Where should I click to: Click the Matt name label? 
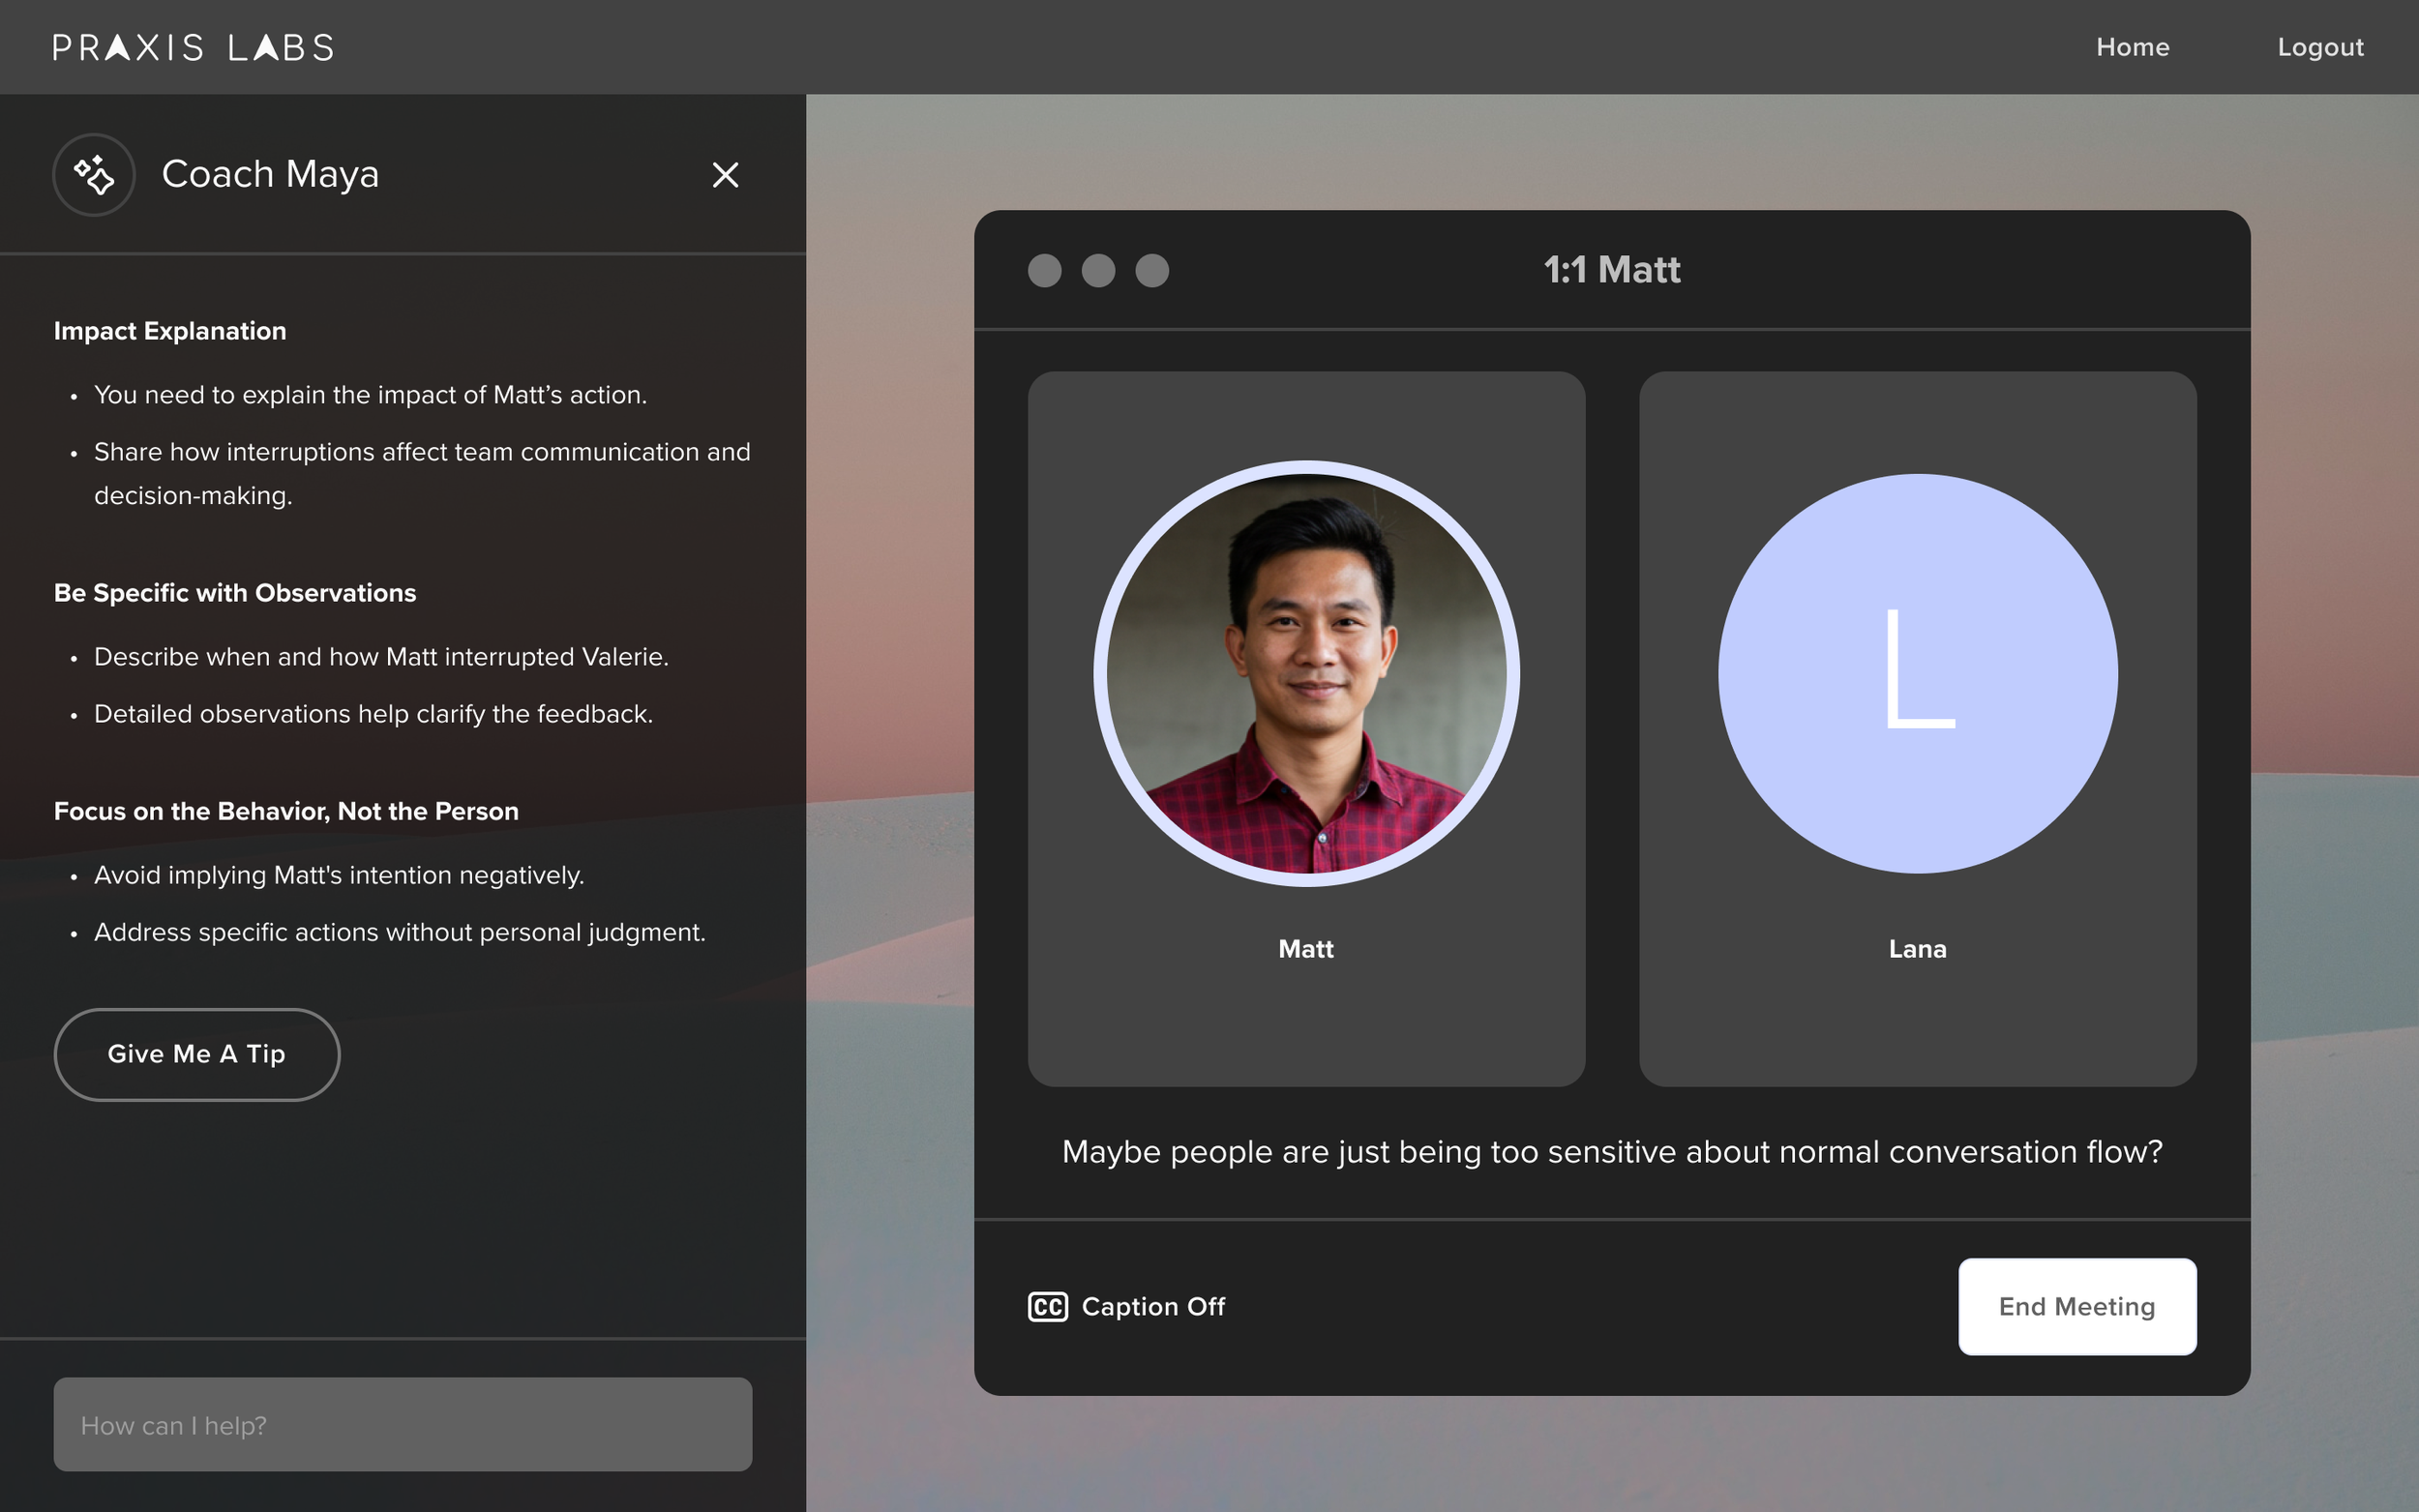point(1306,949)
